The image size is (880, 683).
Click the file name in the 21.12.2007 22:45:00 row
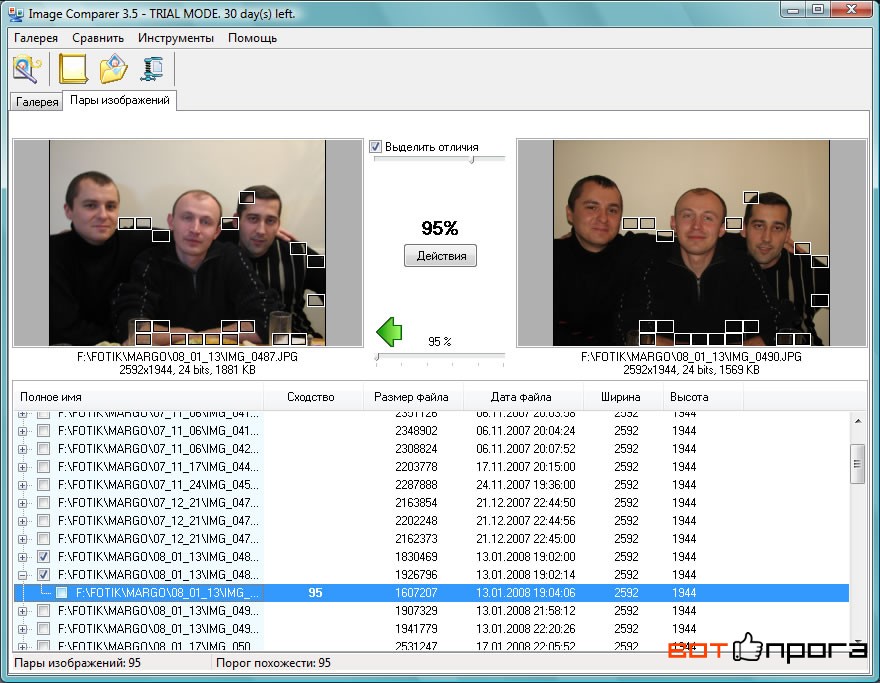tap(158, 539)
